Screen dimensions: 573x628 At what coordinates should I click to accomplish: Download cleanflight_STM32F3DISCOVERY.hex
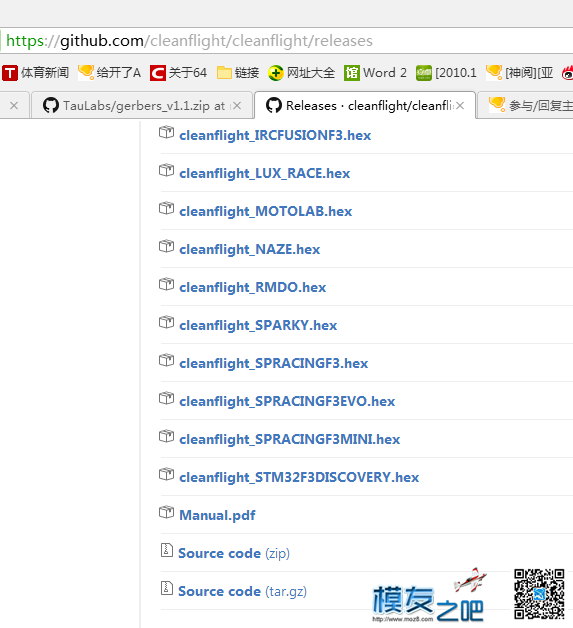coord(299,477)
